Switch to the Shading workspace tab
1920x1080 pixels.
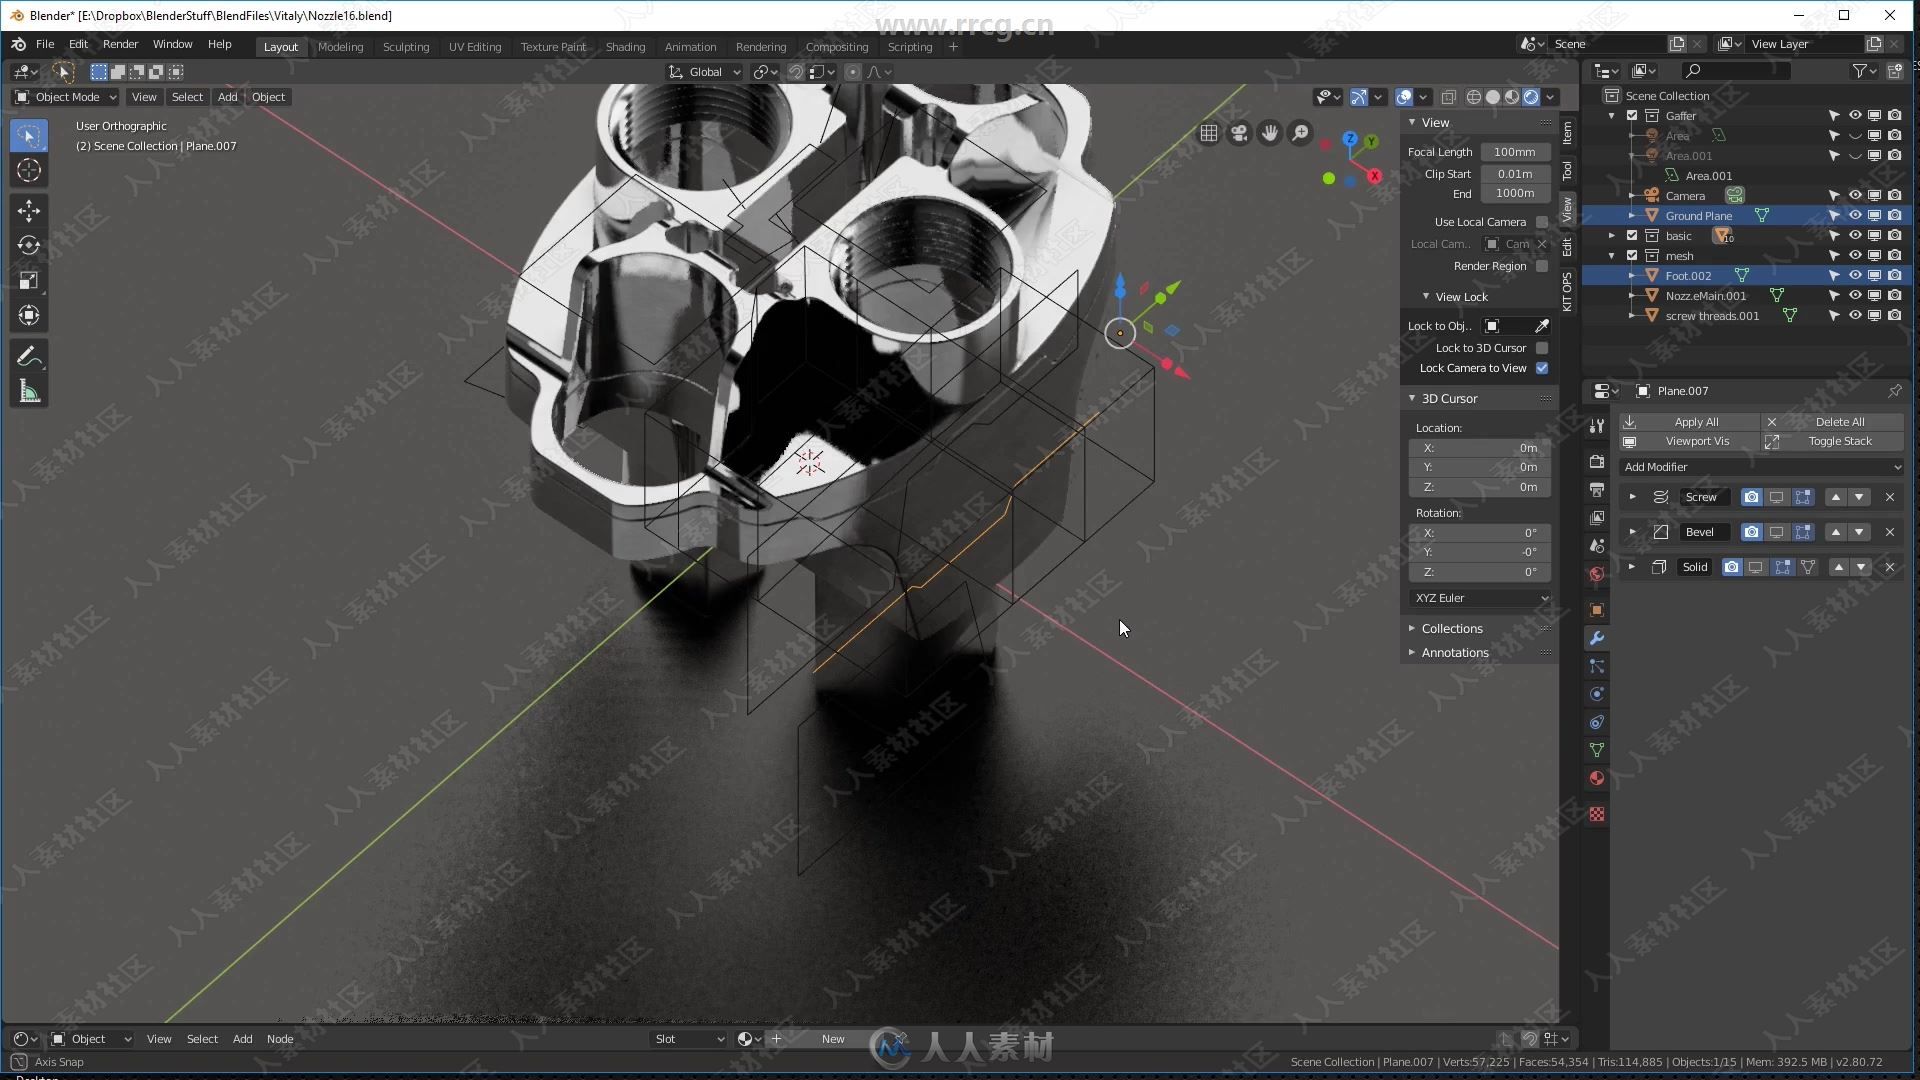624,46
